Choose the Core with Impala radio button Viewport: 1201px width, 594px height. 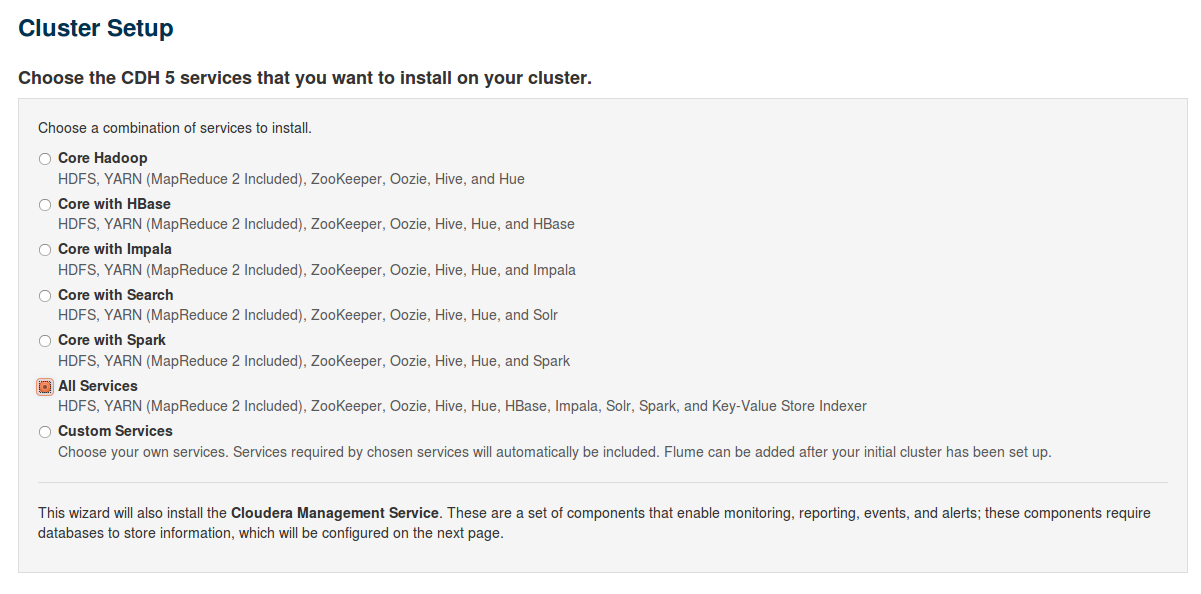(44, 250)
